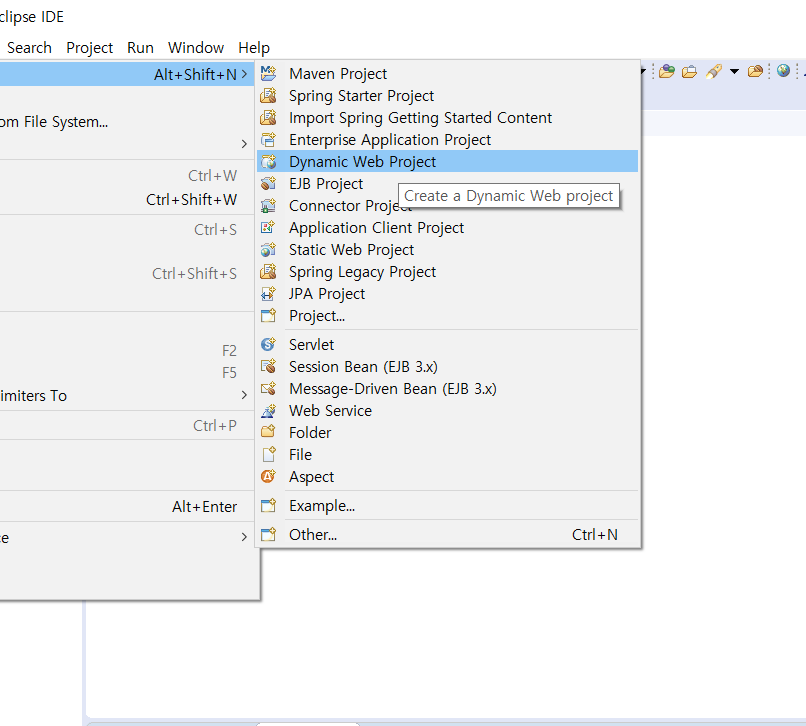Click the Ctrl+Shift+W Close All entry
This screenshot has width=806, height=726.
(126, 199)
